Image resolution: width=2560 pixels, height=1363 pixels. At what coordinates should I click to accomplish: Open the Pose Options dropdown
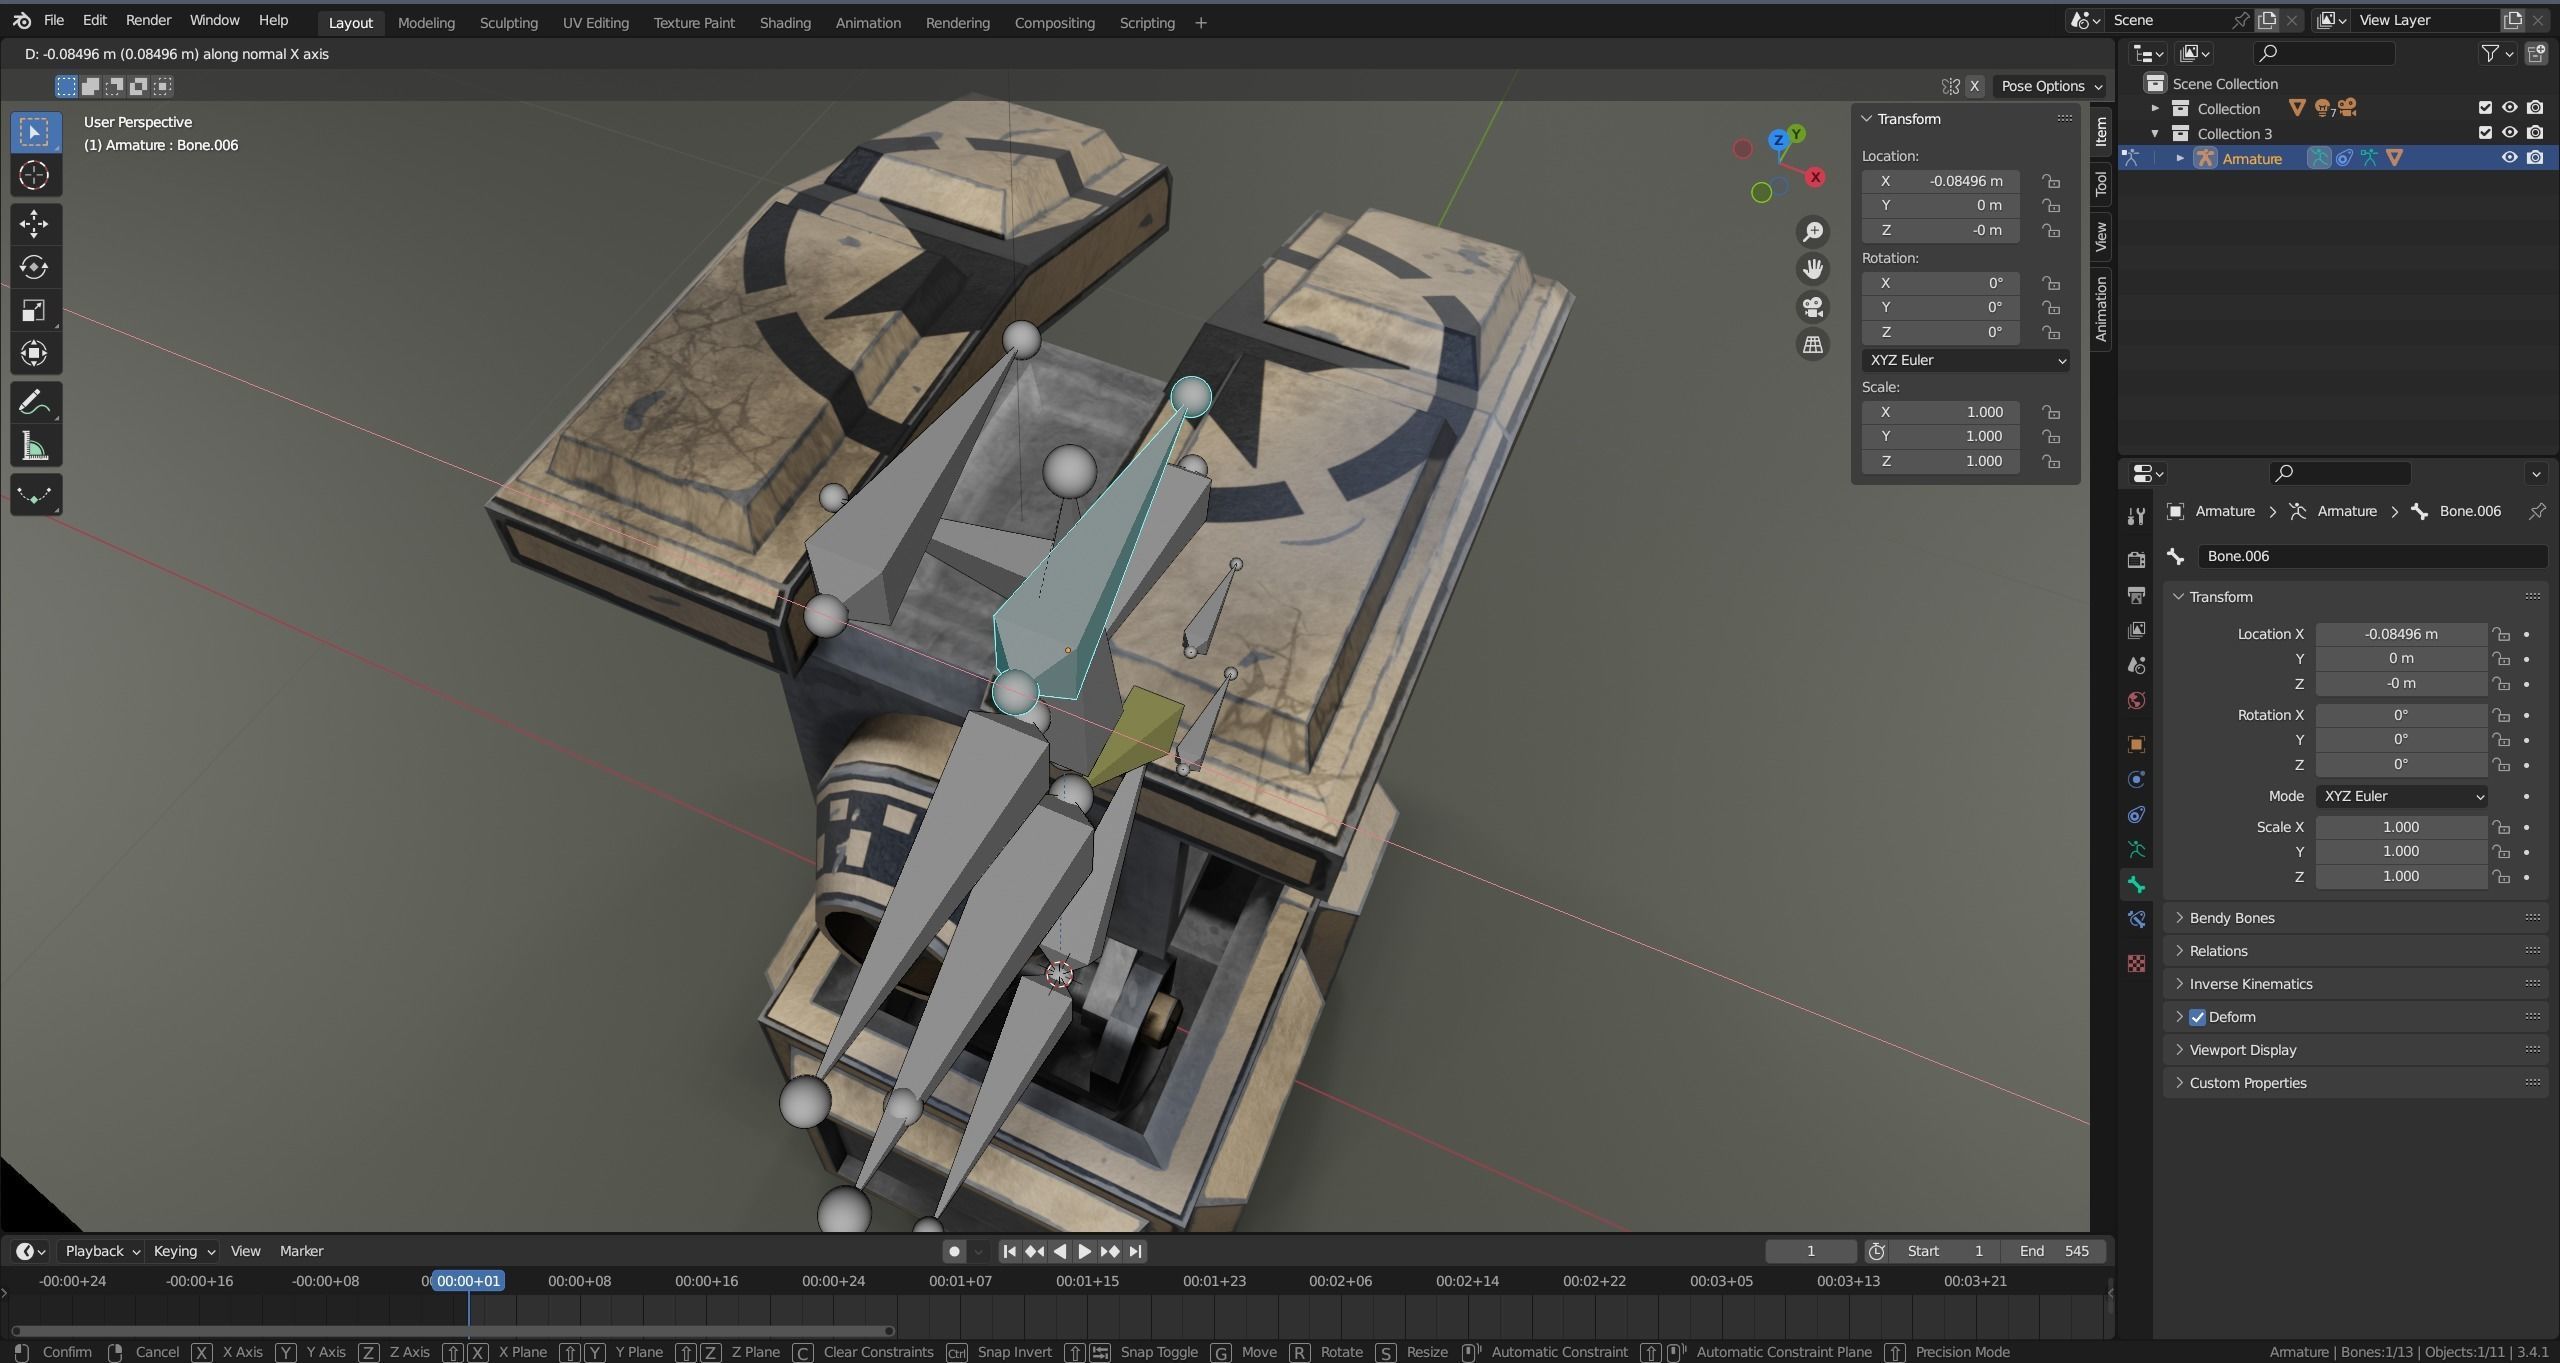pyautogui.click(x=2050, y=86)
